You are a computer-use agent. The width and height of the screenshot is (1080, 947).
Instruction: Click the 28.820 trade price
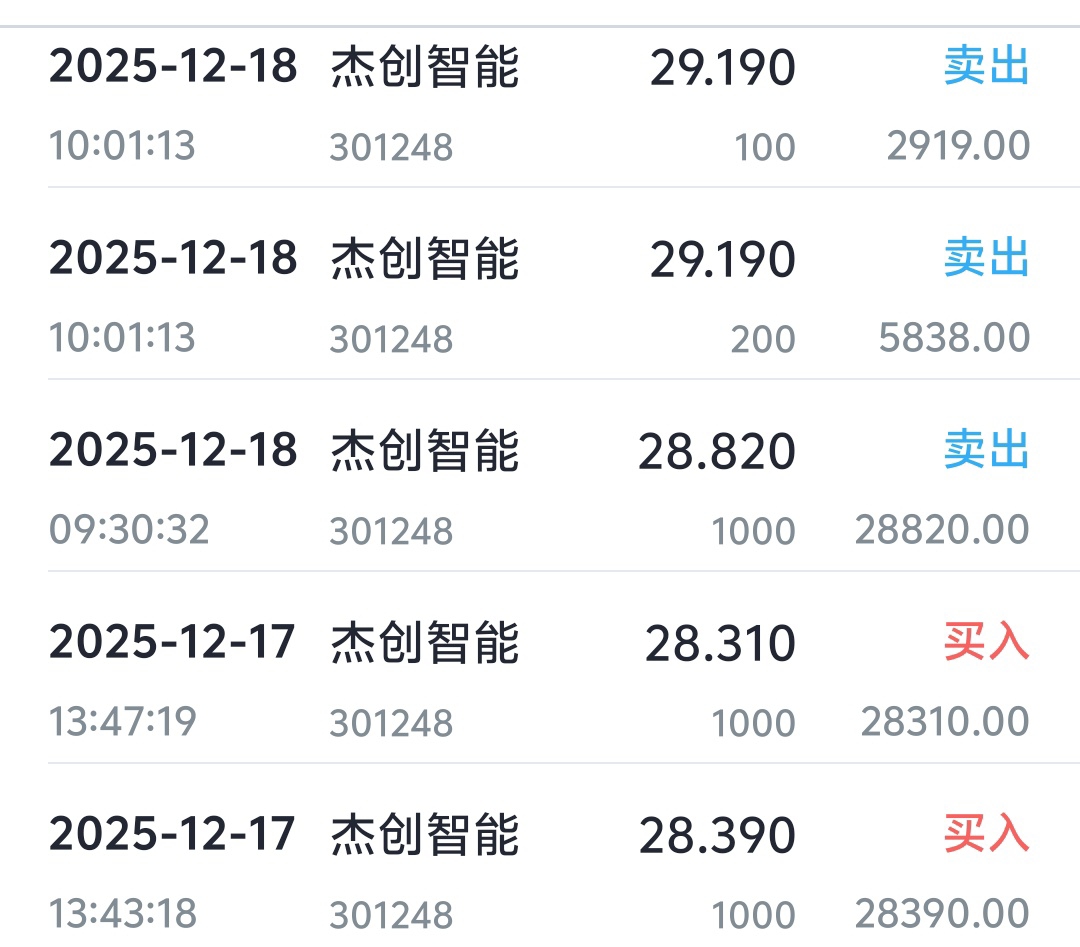tap(717, 452)
